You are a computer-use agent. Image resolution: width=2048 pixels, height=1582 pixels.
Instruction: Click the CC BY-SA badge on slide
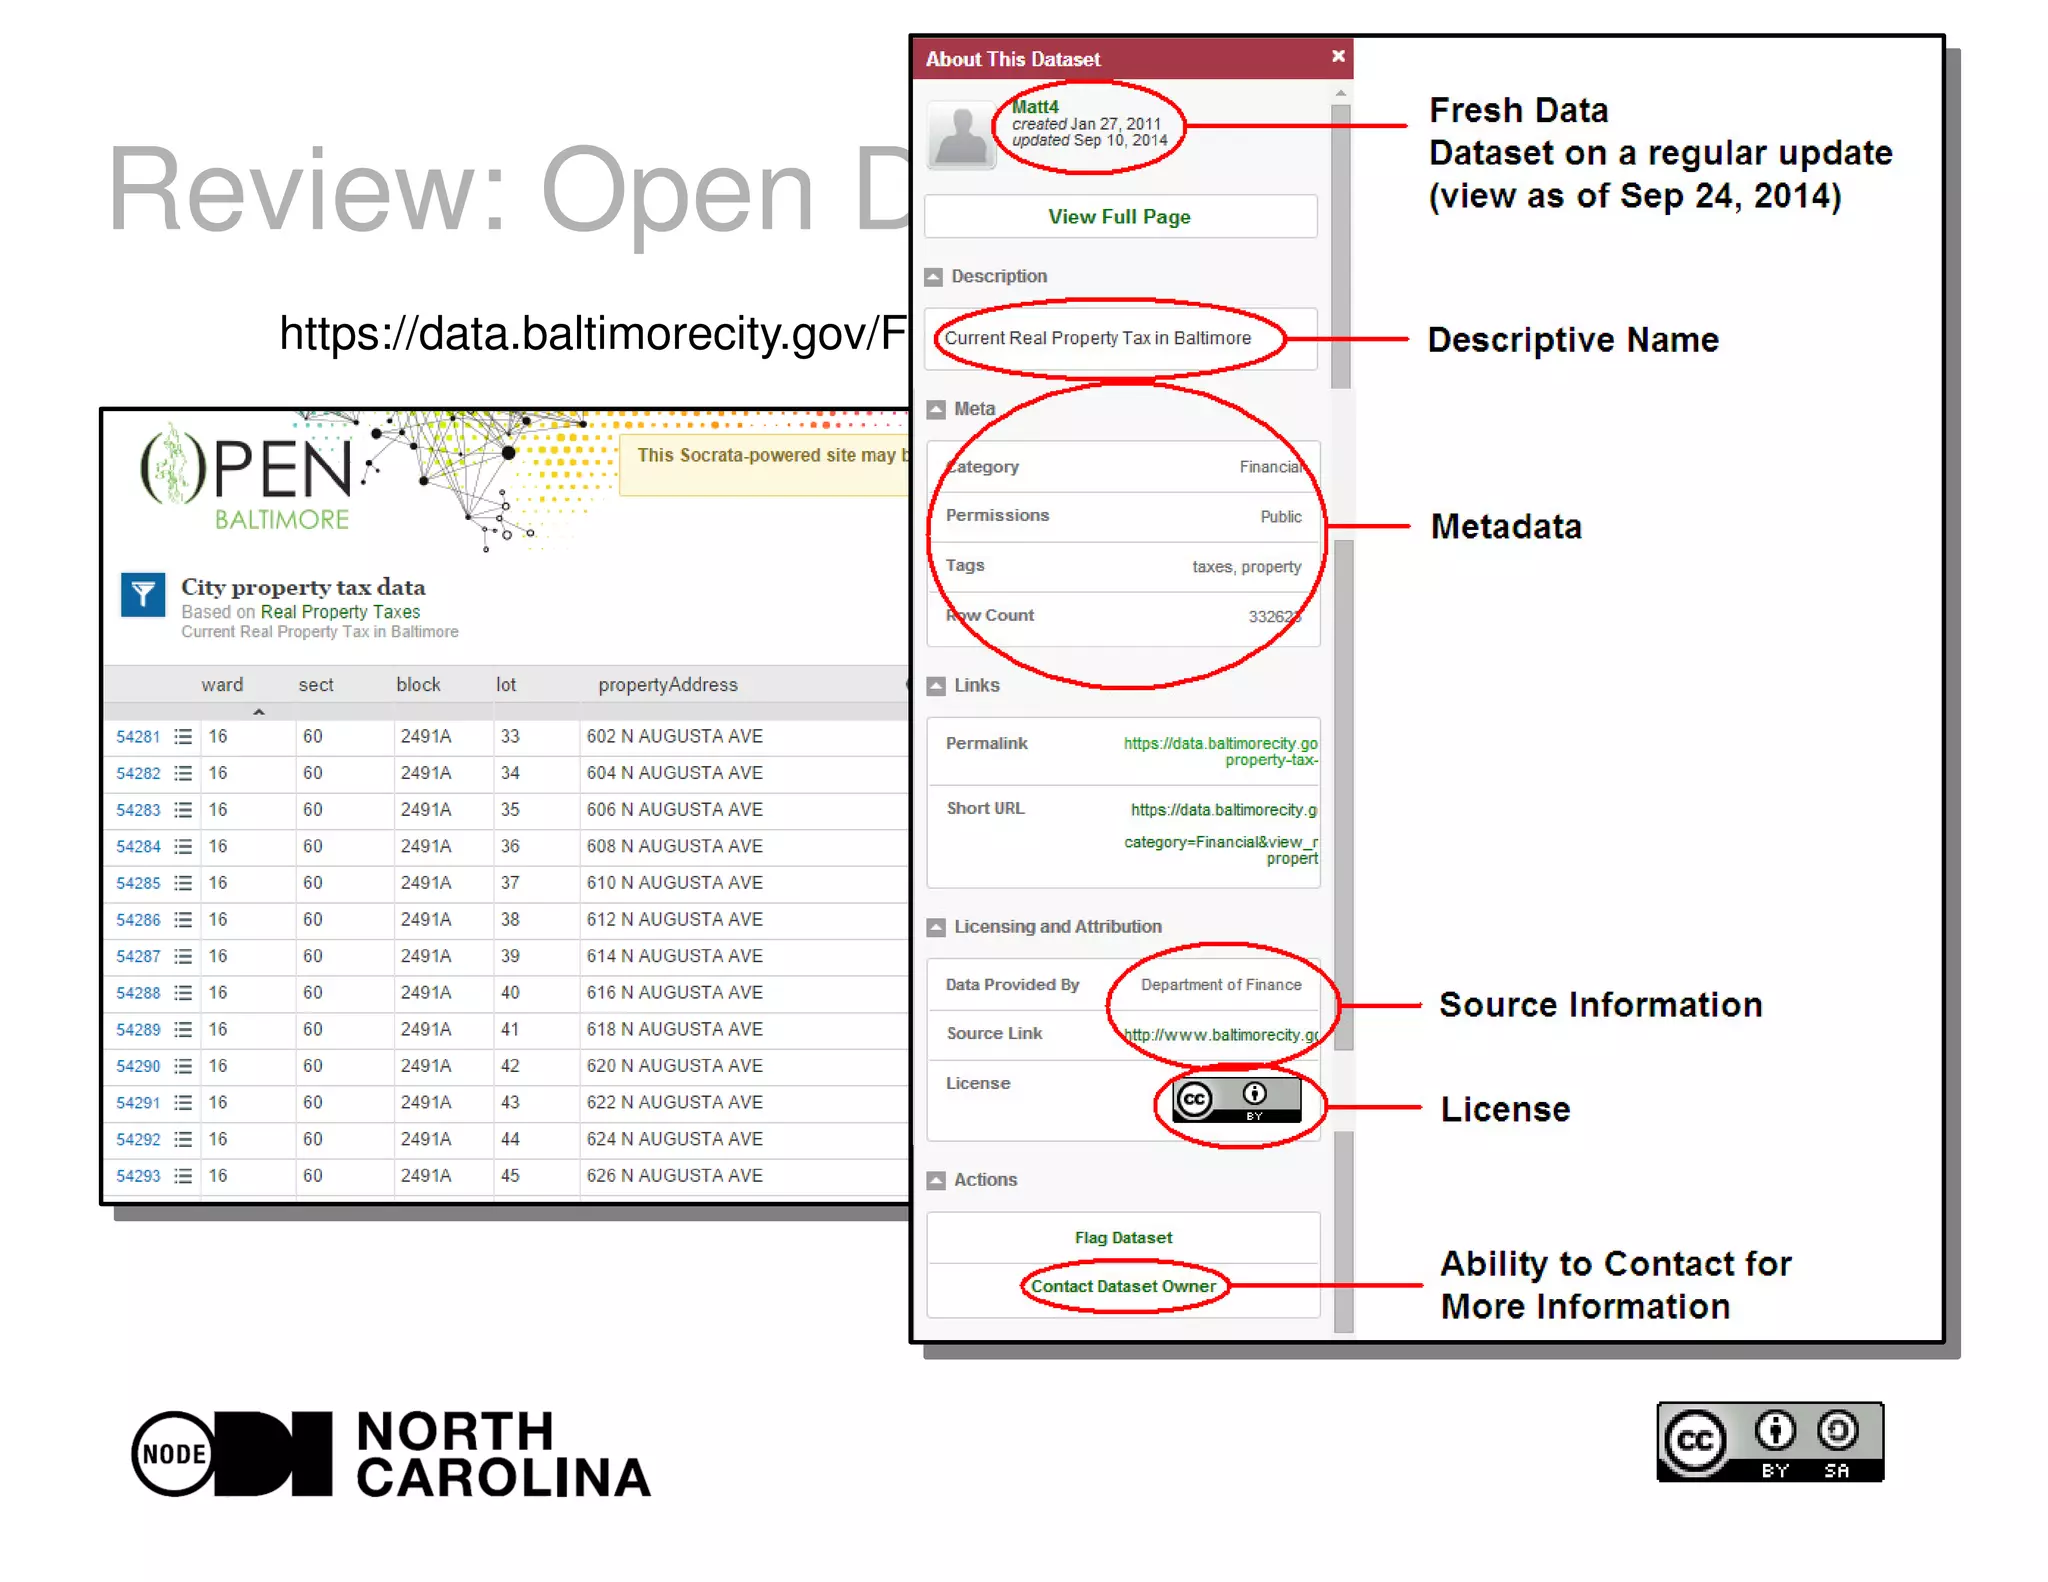1770,1441
